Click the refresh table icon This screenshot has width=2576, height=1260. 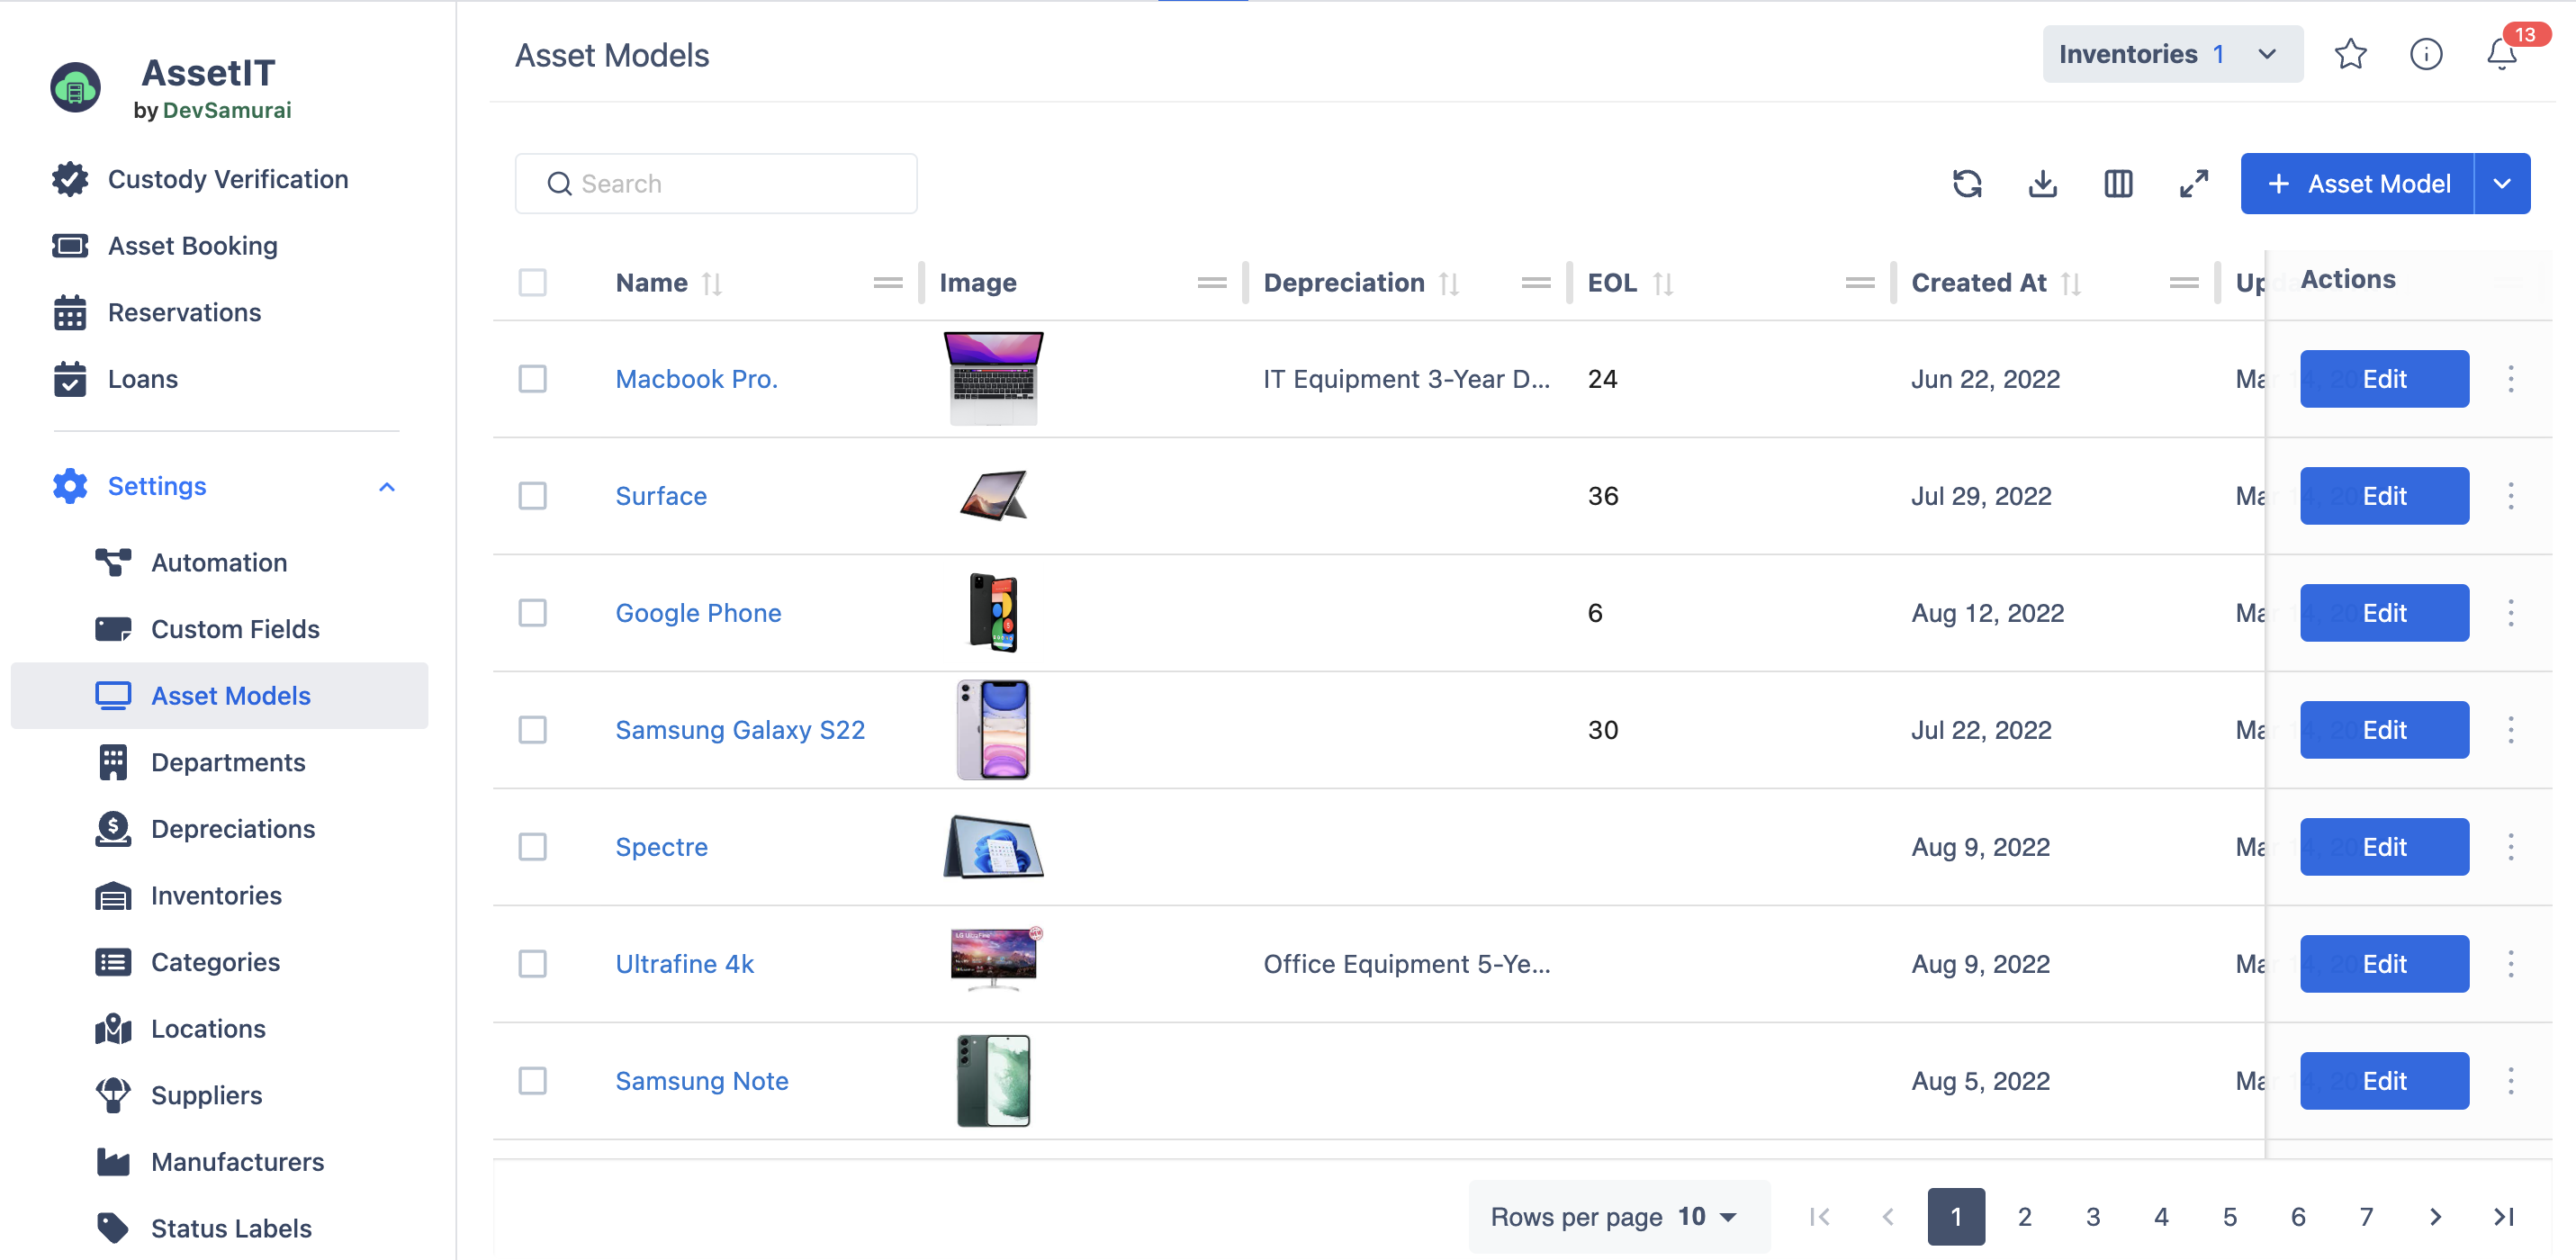click(1967, 184)
